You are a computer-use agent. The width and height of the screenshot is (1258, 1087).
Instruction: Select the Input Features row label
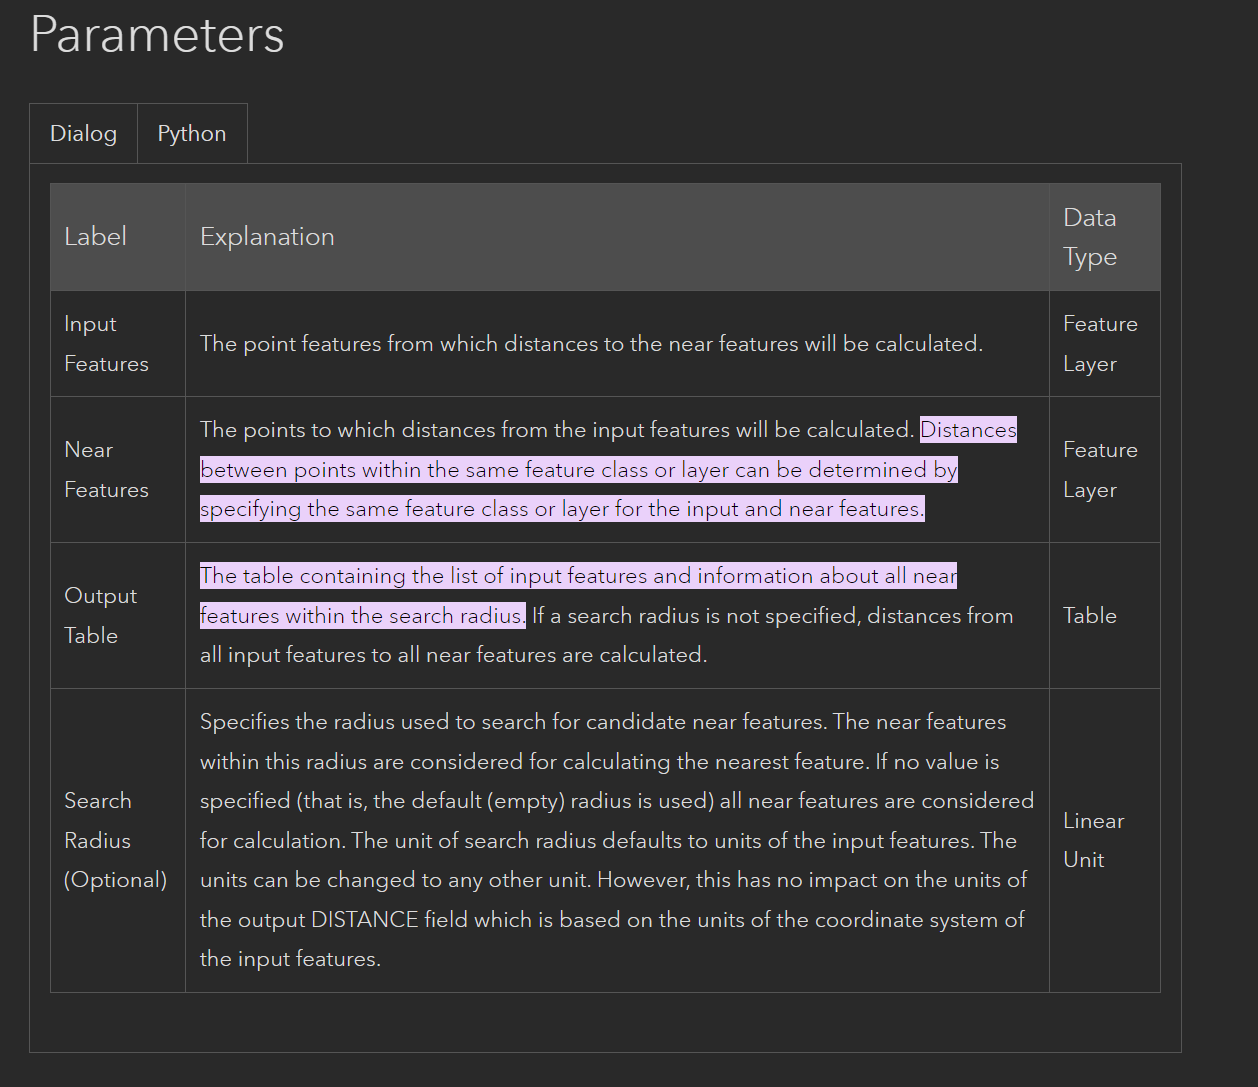point(105,343)
